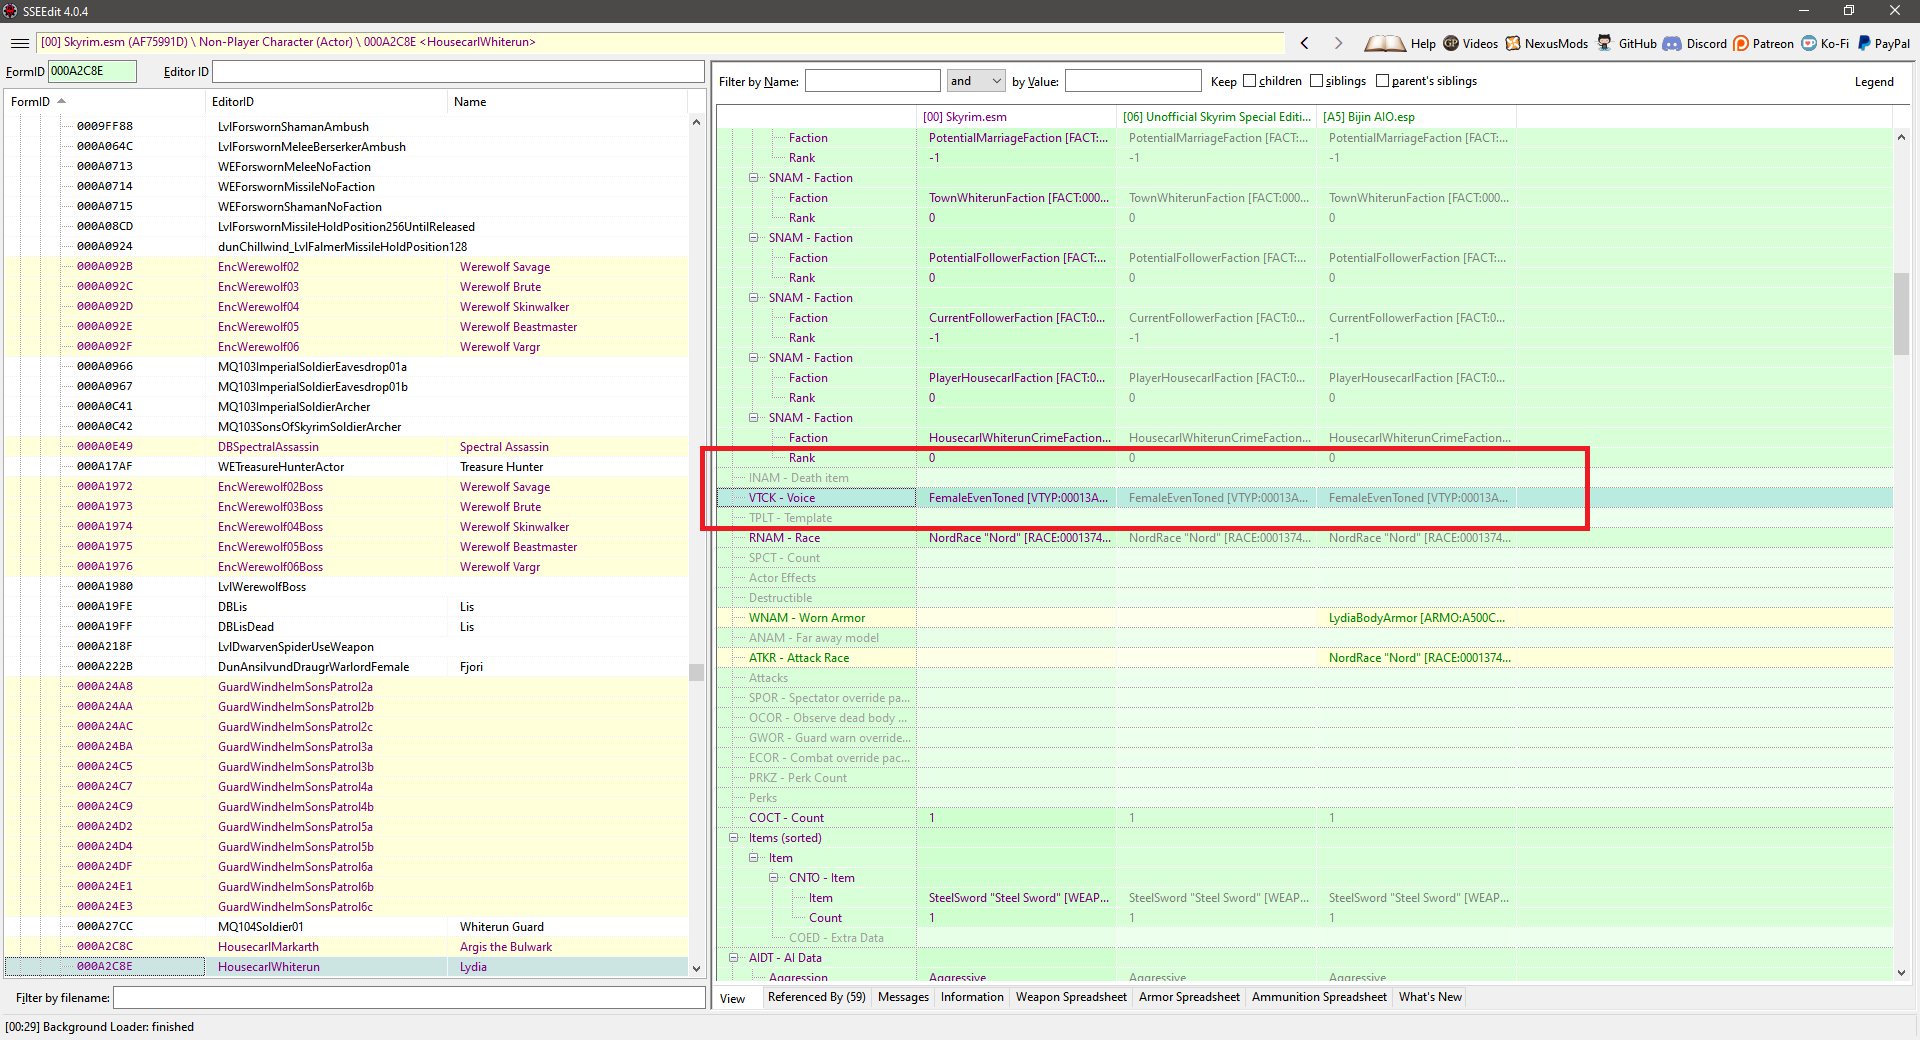Collapse the Items (sorted) node
The image size is (1920, 1040).
[734, 838]
